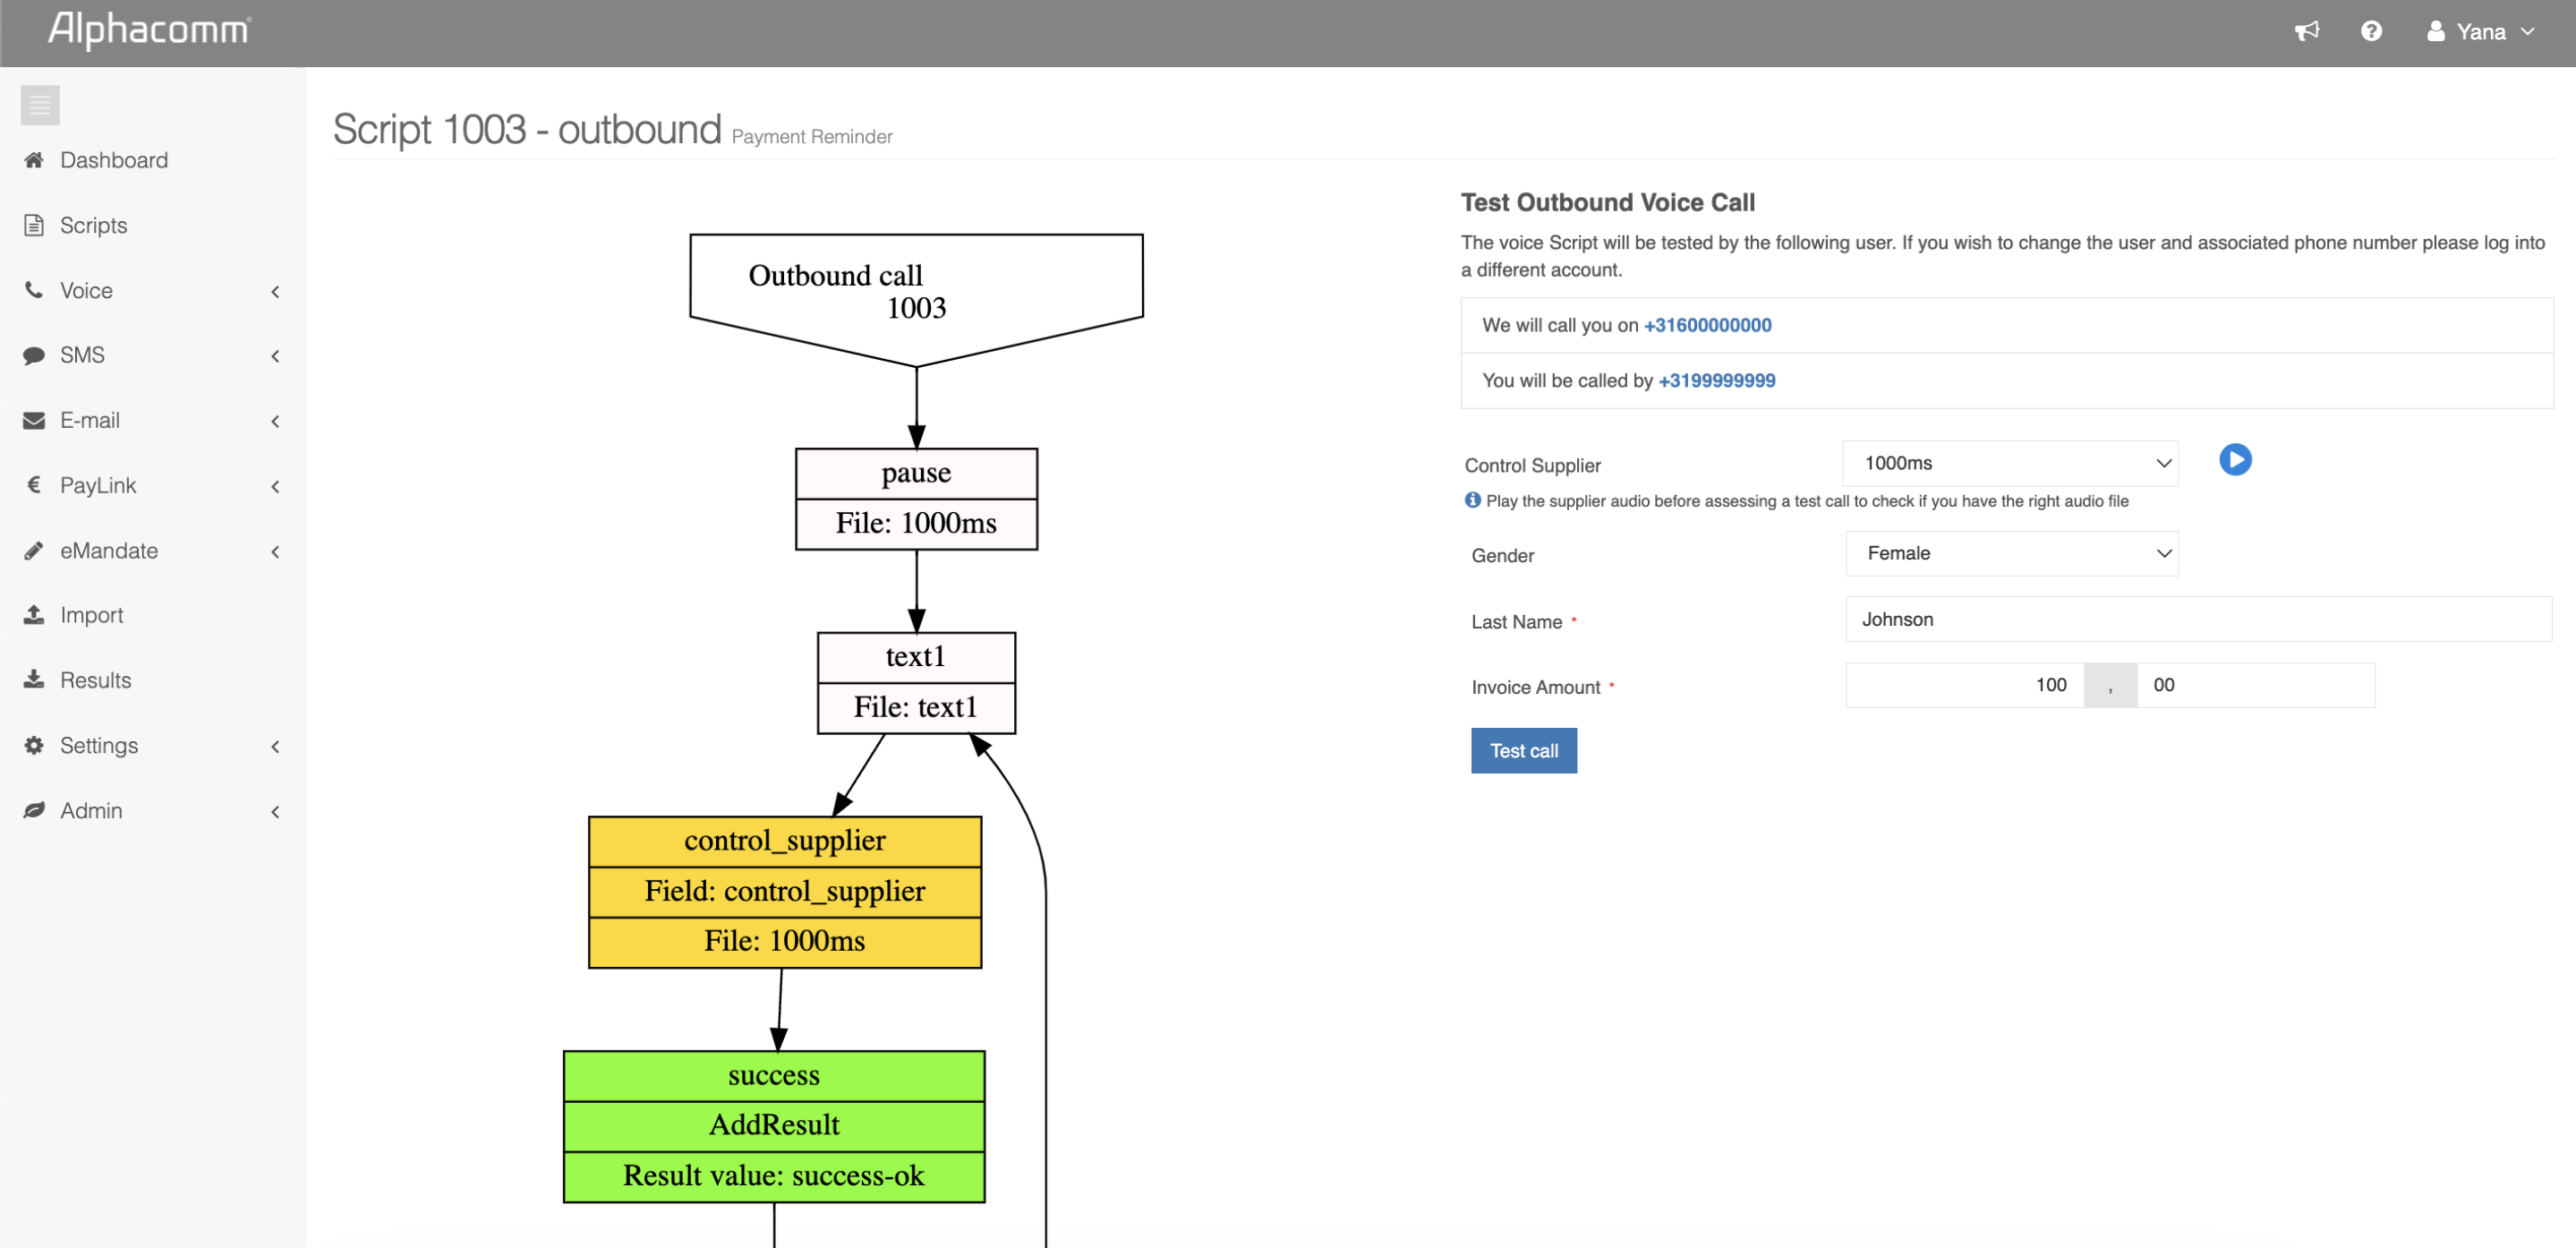2576x1248 pixels.
Task: Click the +31600000000 phone number link
Action: pyautogui.click(x=1707, y=325)
